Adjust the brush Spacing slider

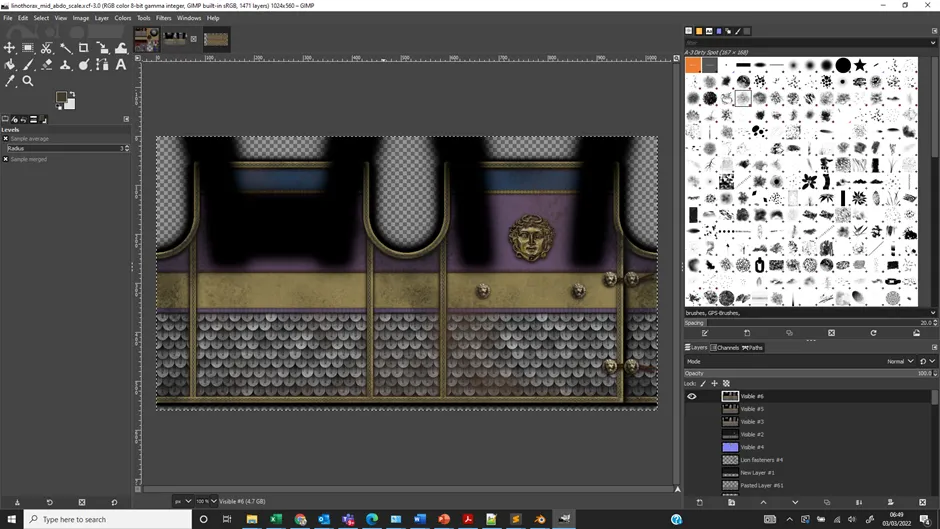click(x=810, y=323)
